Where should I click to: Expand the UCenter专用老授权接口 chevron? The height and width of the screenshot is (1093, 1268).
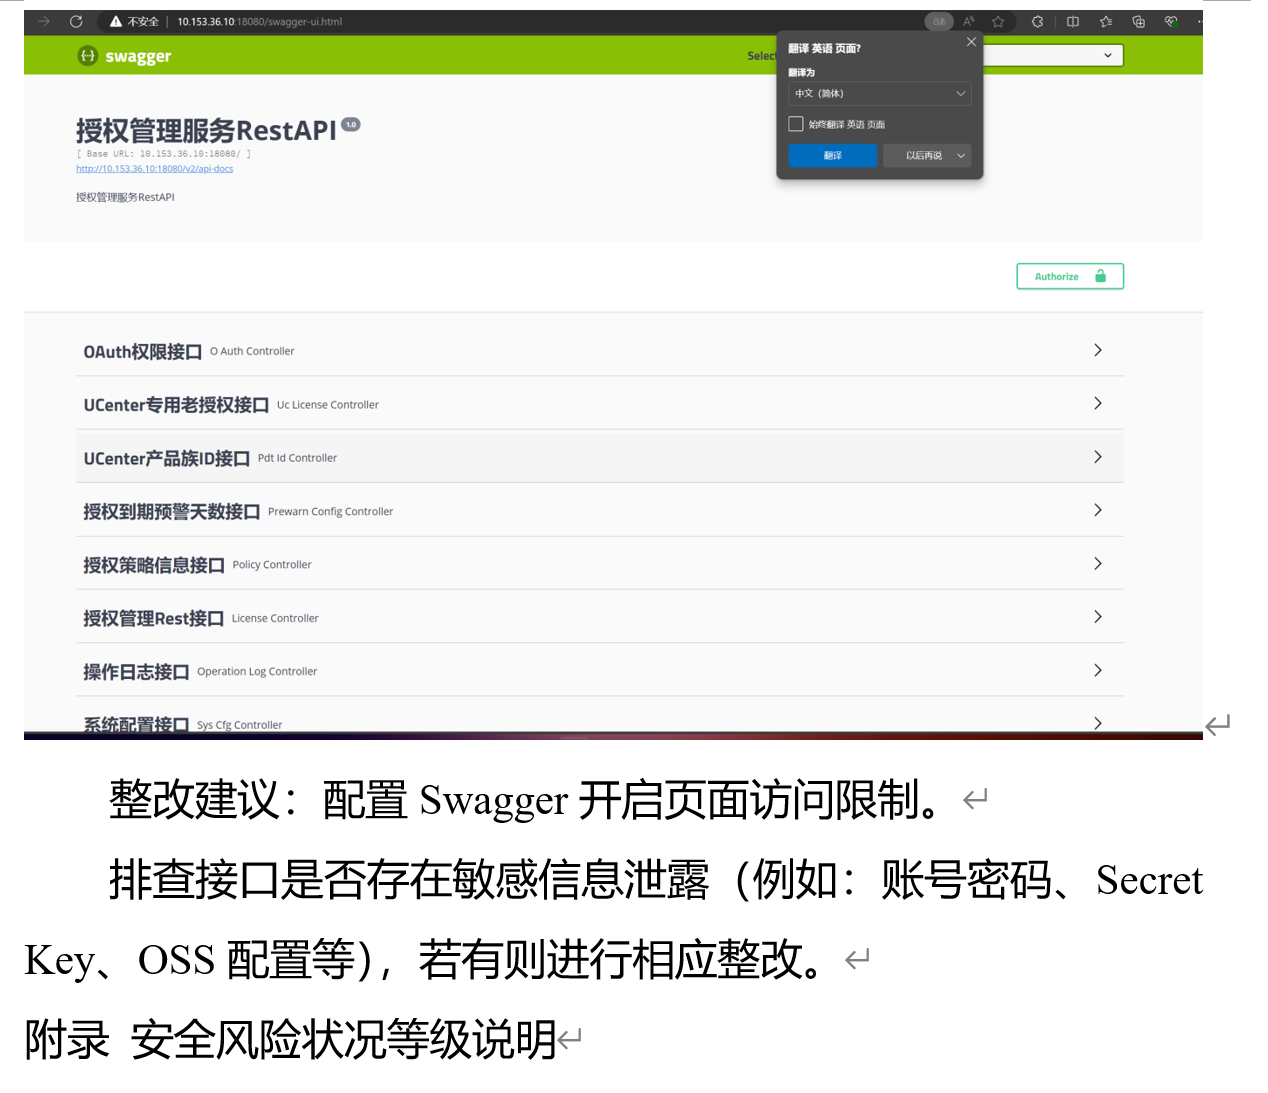coord(1098,403)
